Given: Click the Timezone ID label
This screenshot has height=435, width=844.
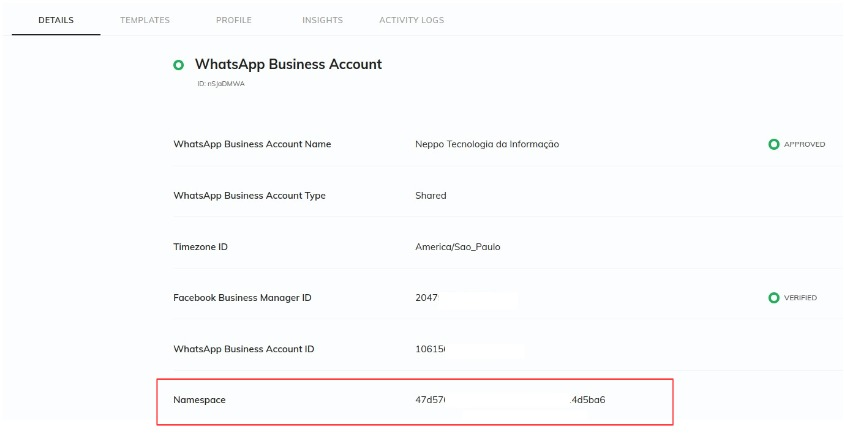Looking at the screenshot, I should pos(200,247).
